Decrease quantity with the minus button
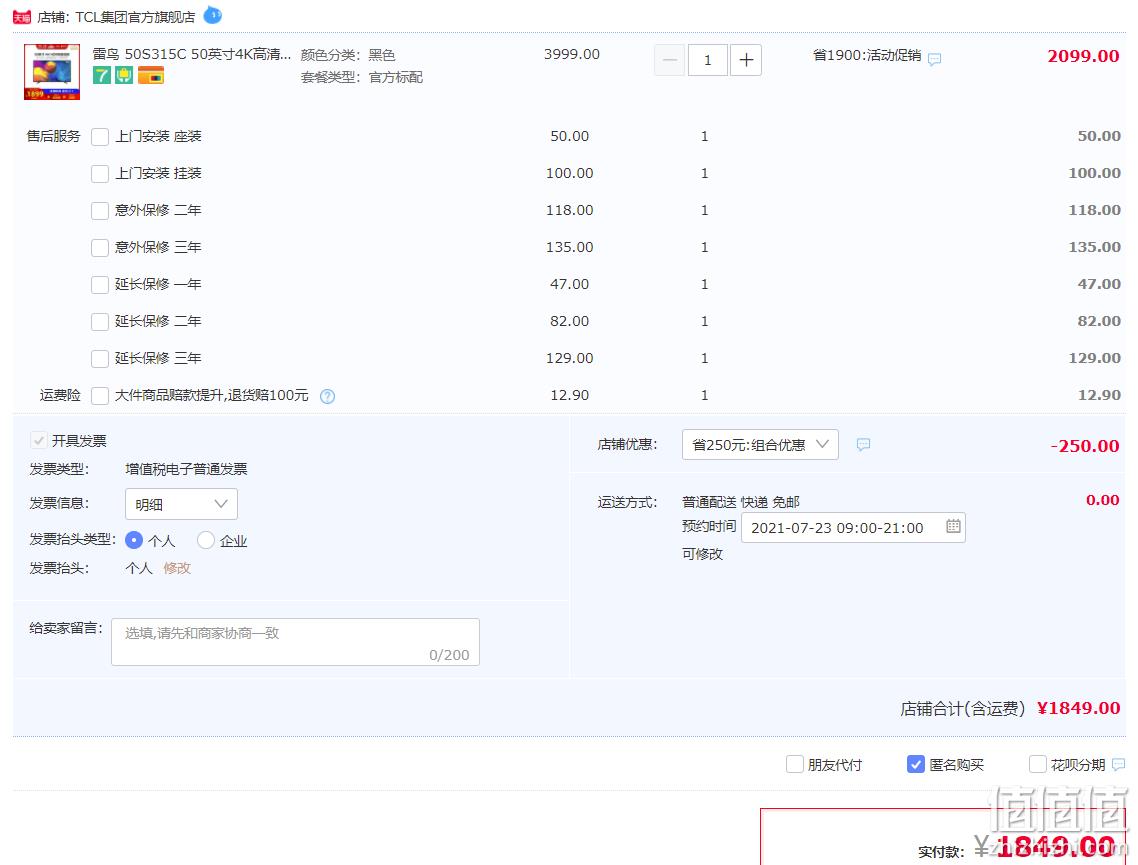The height and width of the screenshot is (865, 1138). [669, 60]
